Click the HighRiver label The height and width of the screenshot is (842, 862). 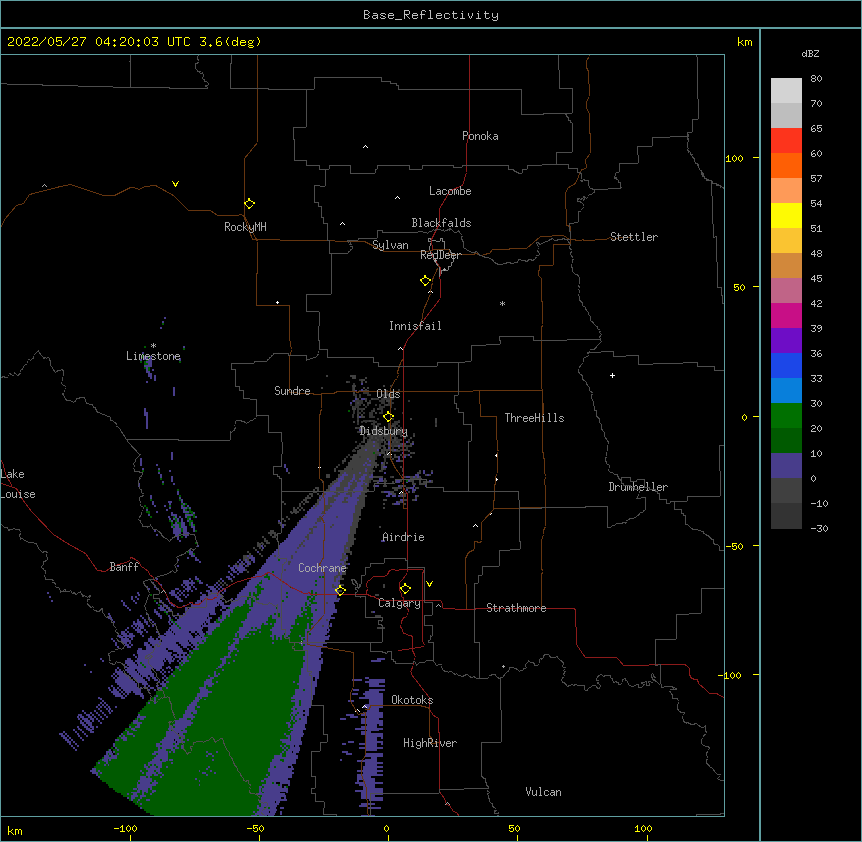[x=430, y=743]
